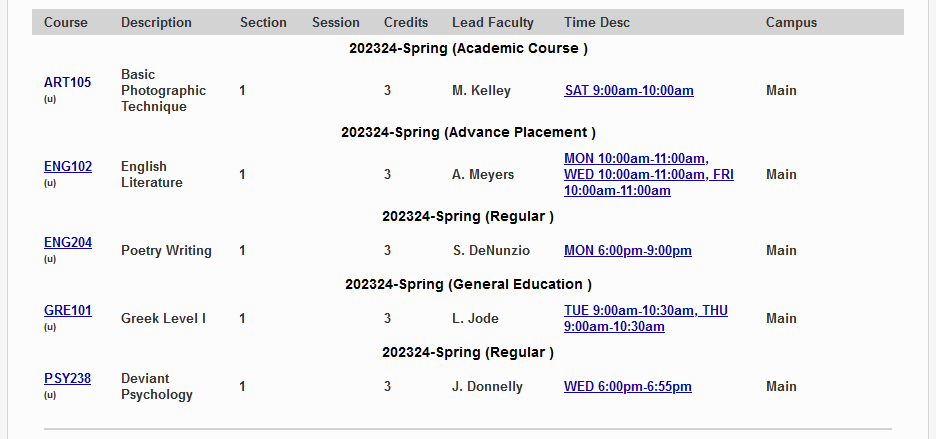This screenshot has height=439, width=936.
Task: Click the Session column header
Action: [335, 22]
